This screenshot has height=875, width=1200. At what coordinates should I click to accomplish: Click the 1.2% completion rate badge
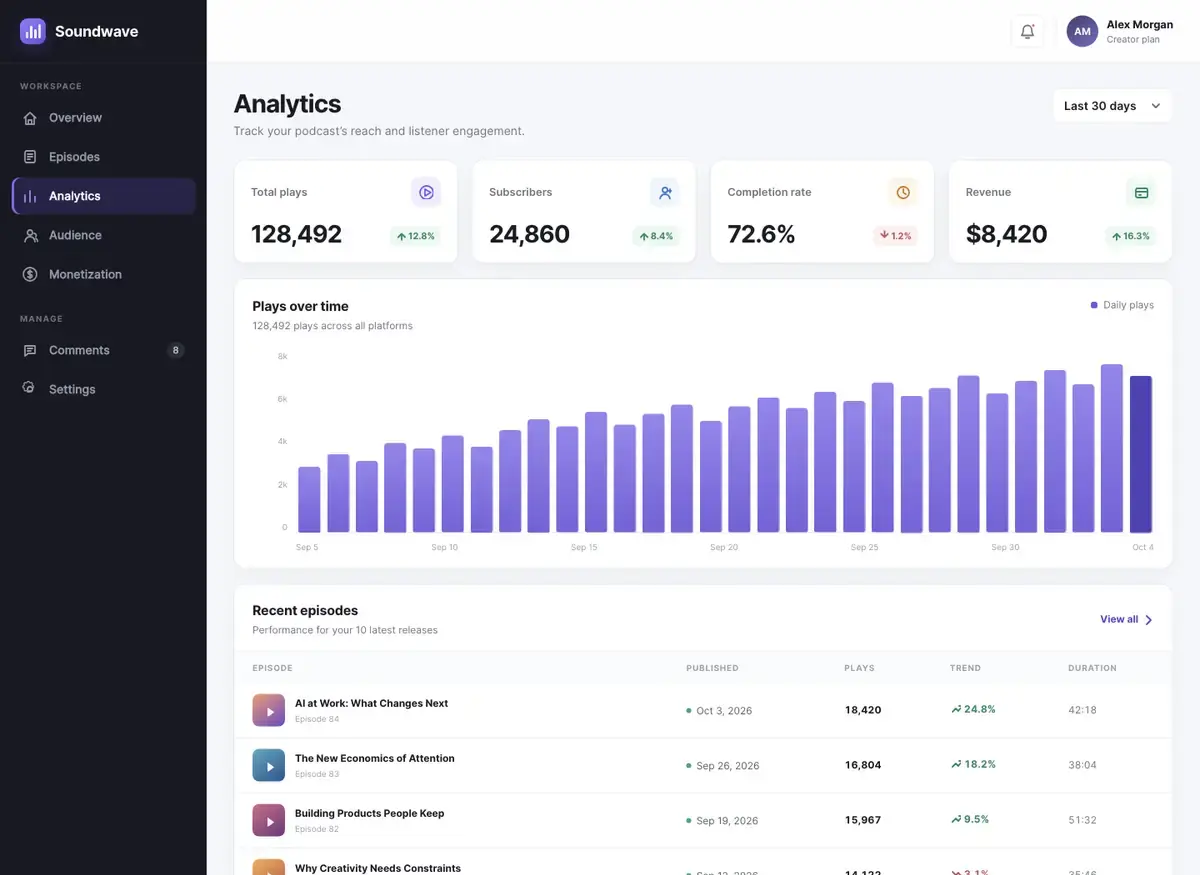(x=895, y=236)
